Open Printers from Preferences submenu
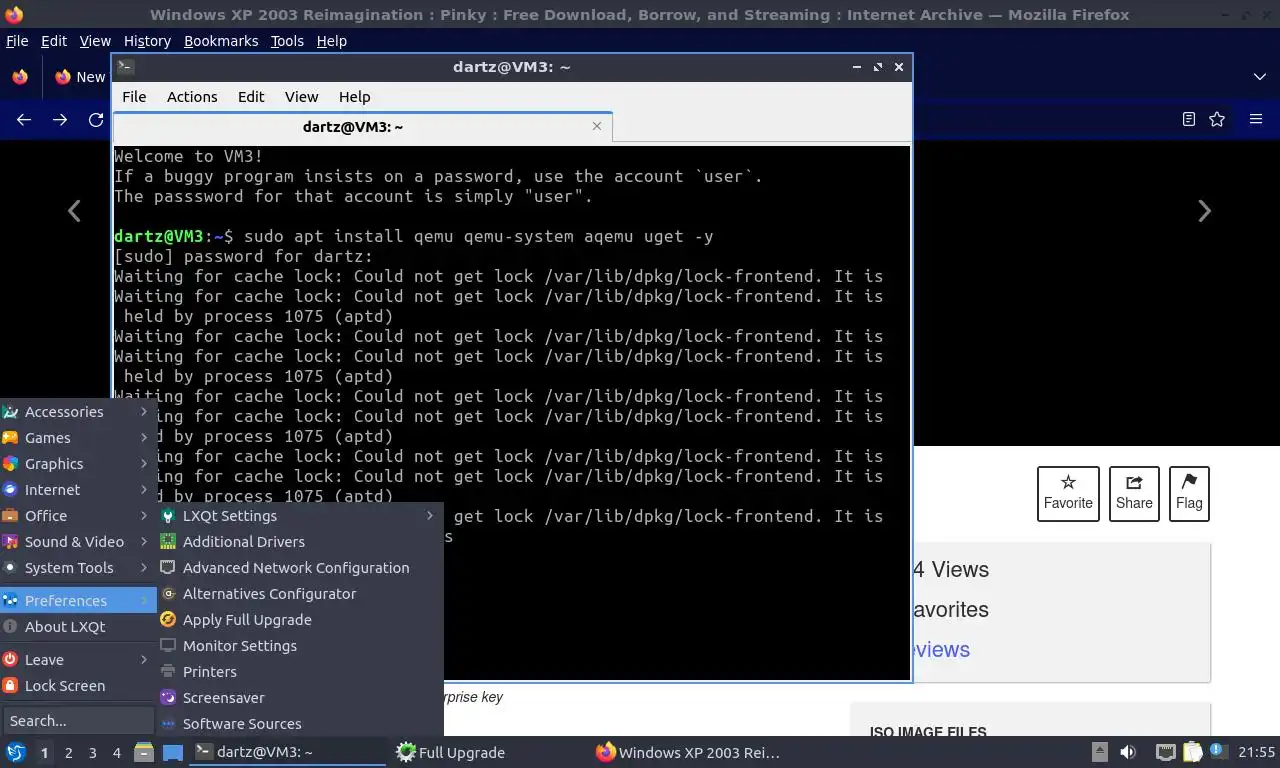The width and height of the screenshot is (1280, 768). click(x=300, y=672)
